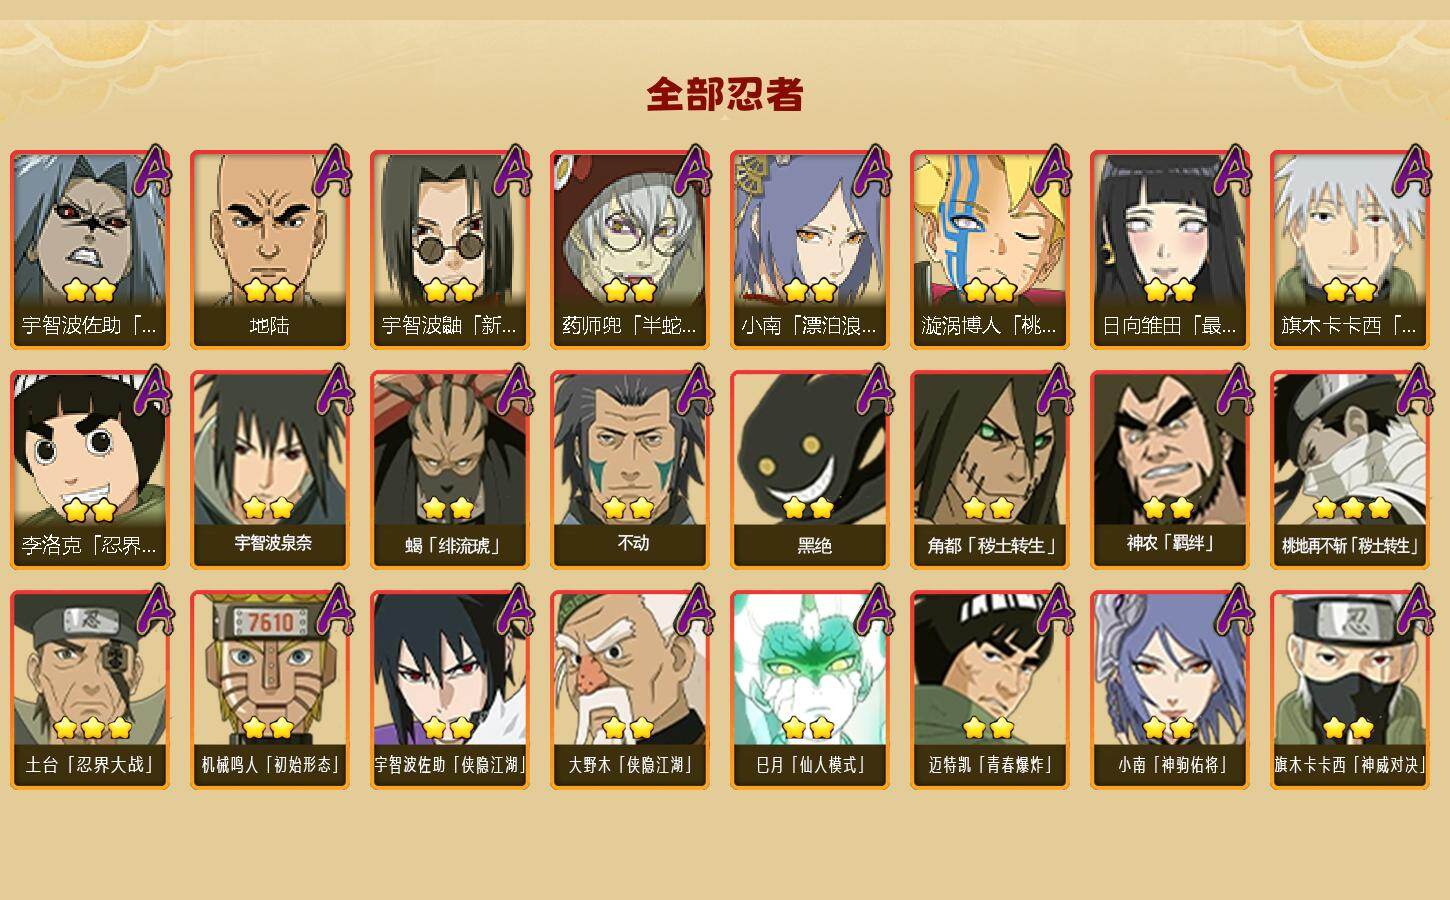Open the 大野木「侠隐江湖」 card

[630, 690]
